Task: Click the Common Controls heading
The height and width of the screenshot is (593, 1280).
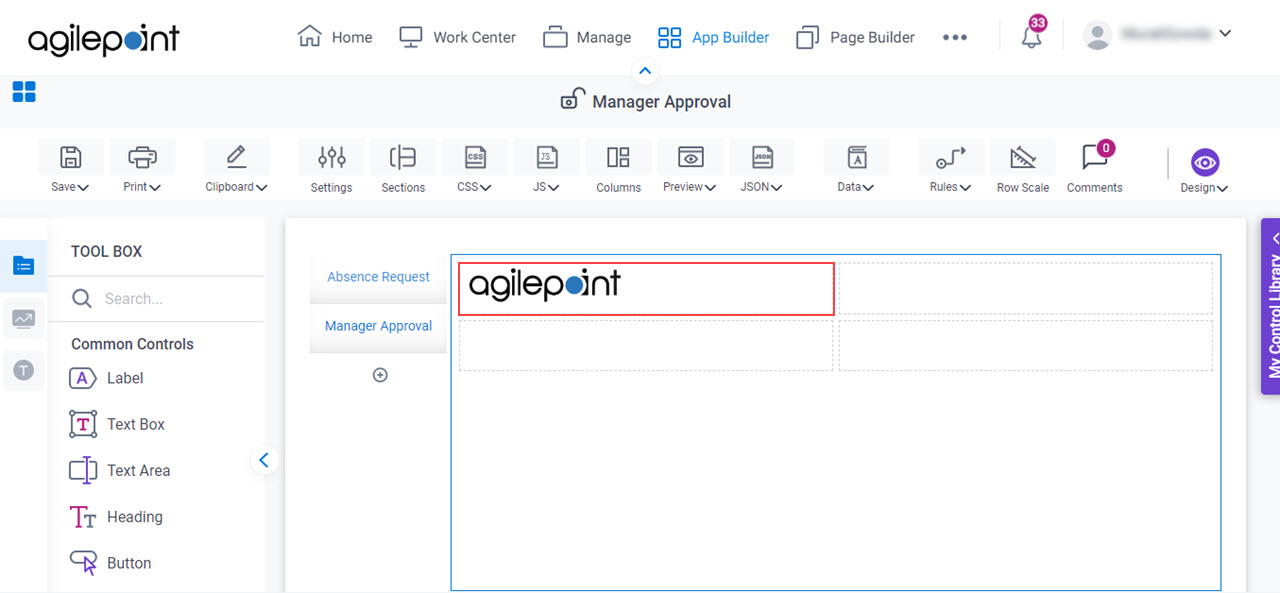Action: tap(132, 344)
